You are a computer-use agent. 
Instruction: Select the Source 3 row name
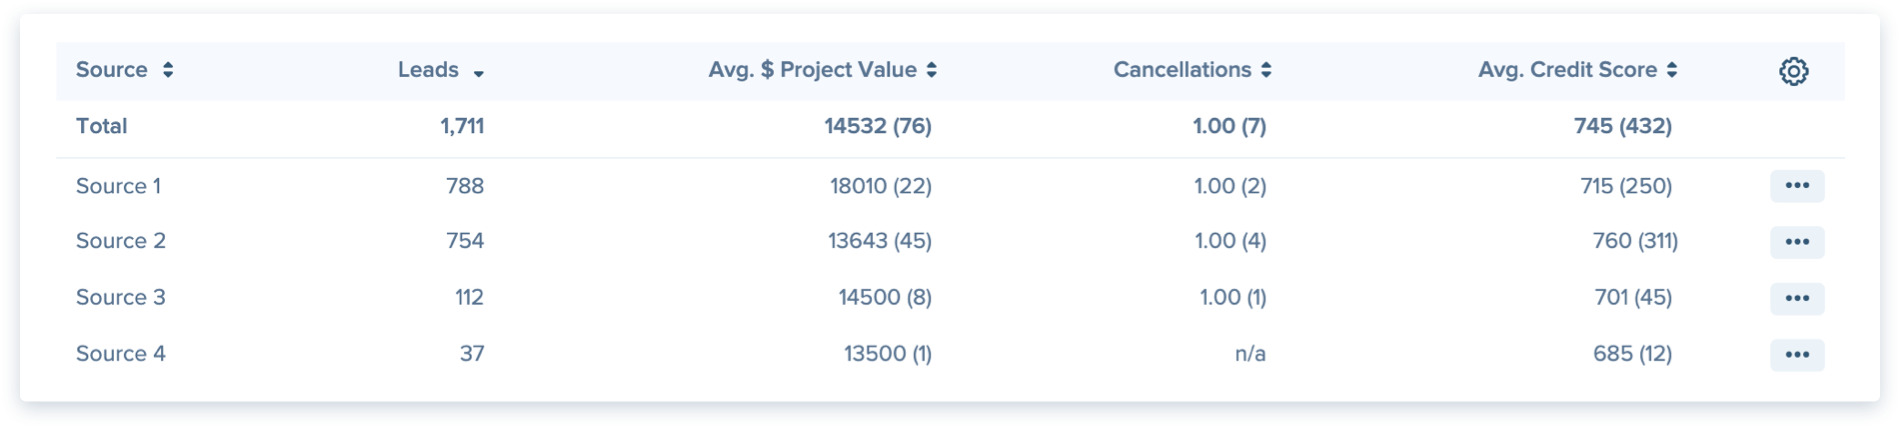point(121,297)
